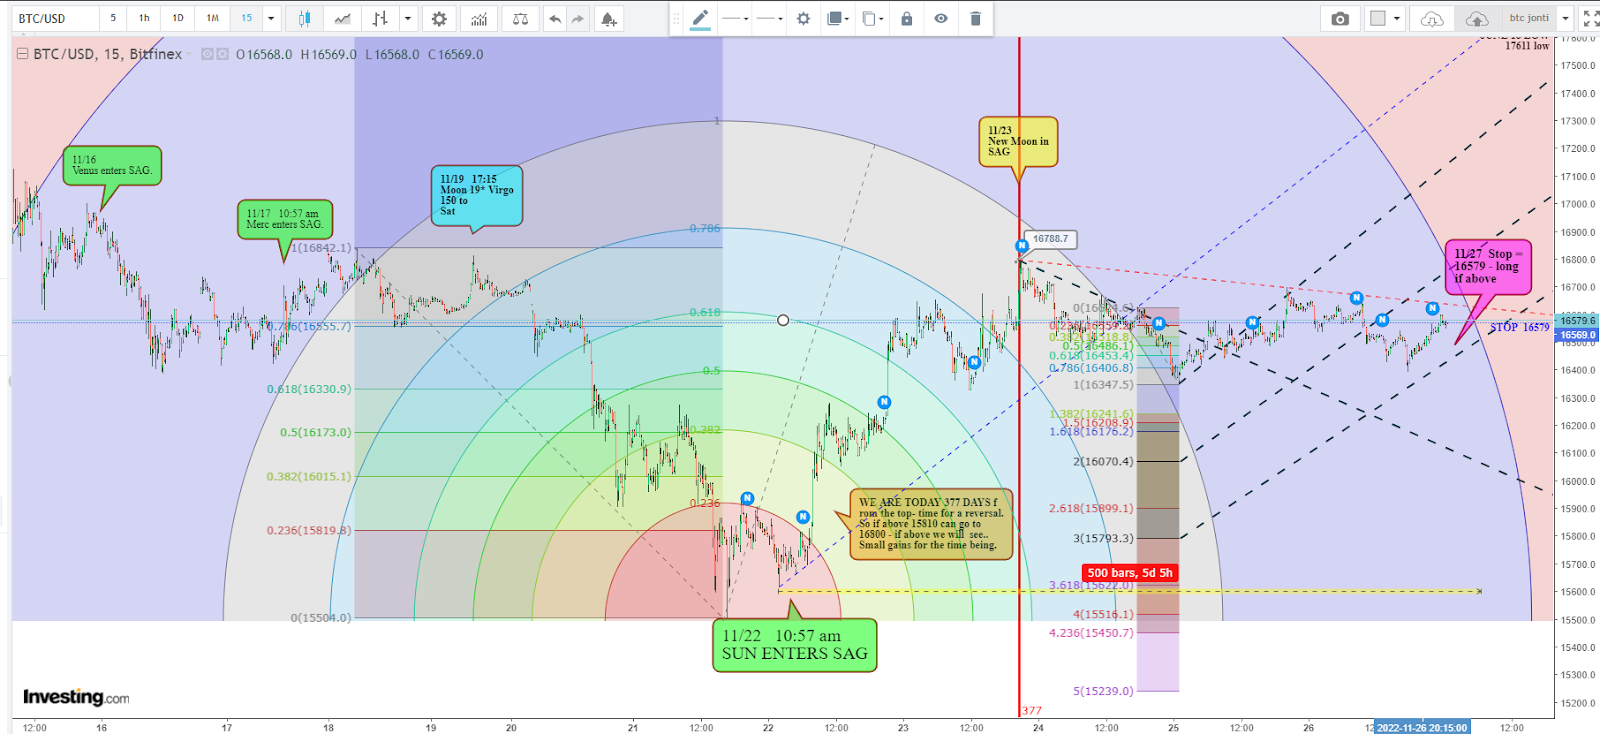Viewport: 1600px width, 734px height.
Task: Select the 5 minute interval
Action: [113, 18]
